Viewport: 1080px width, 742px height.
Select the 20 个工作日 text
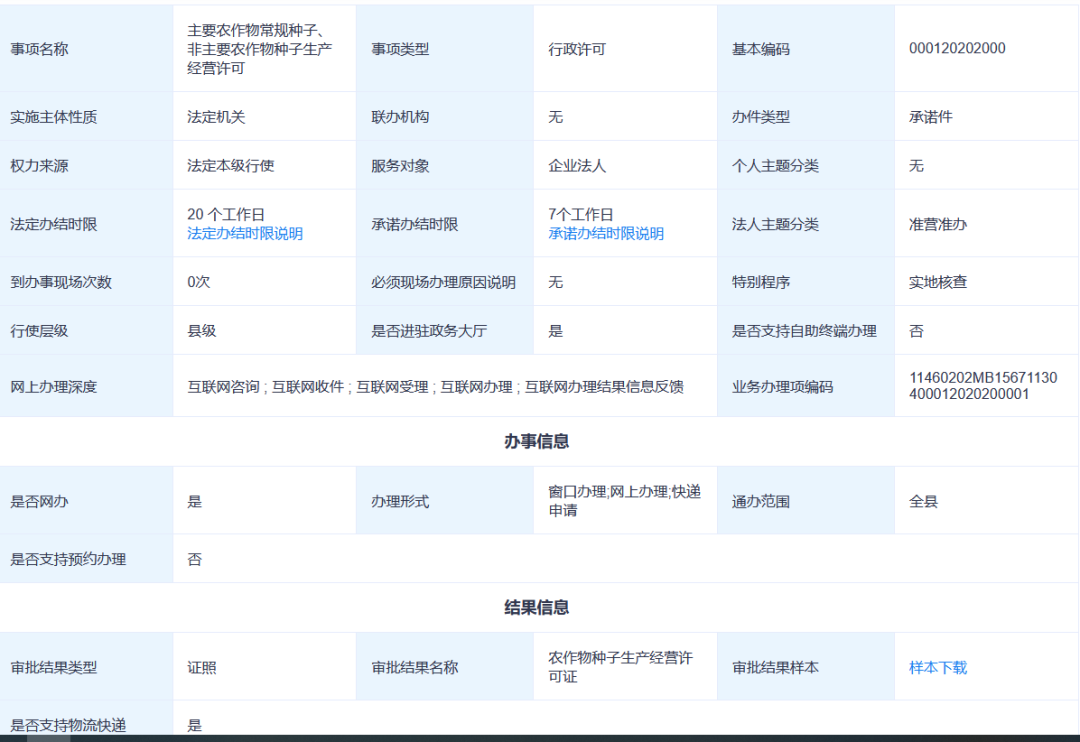[x=226, y=214]
